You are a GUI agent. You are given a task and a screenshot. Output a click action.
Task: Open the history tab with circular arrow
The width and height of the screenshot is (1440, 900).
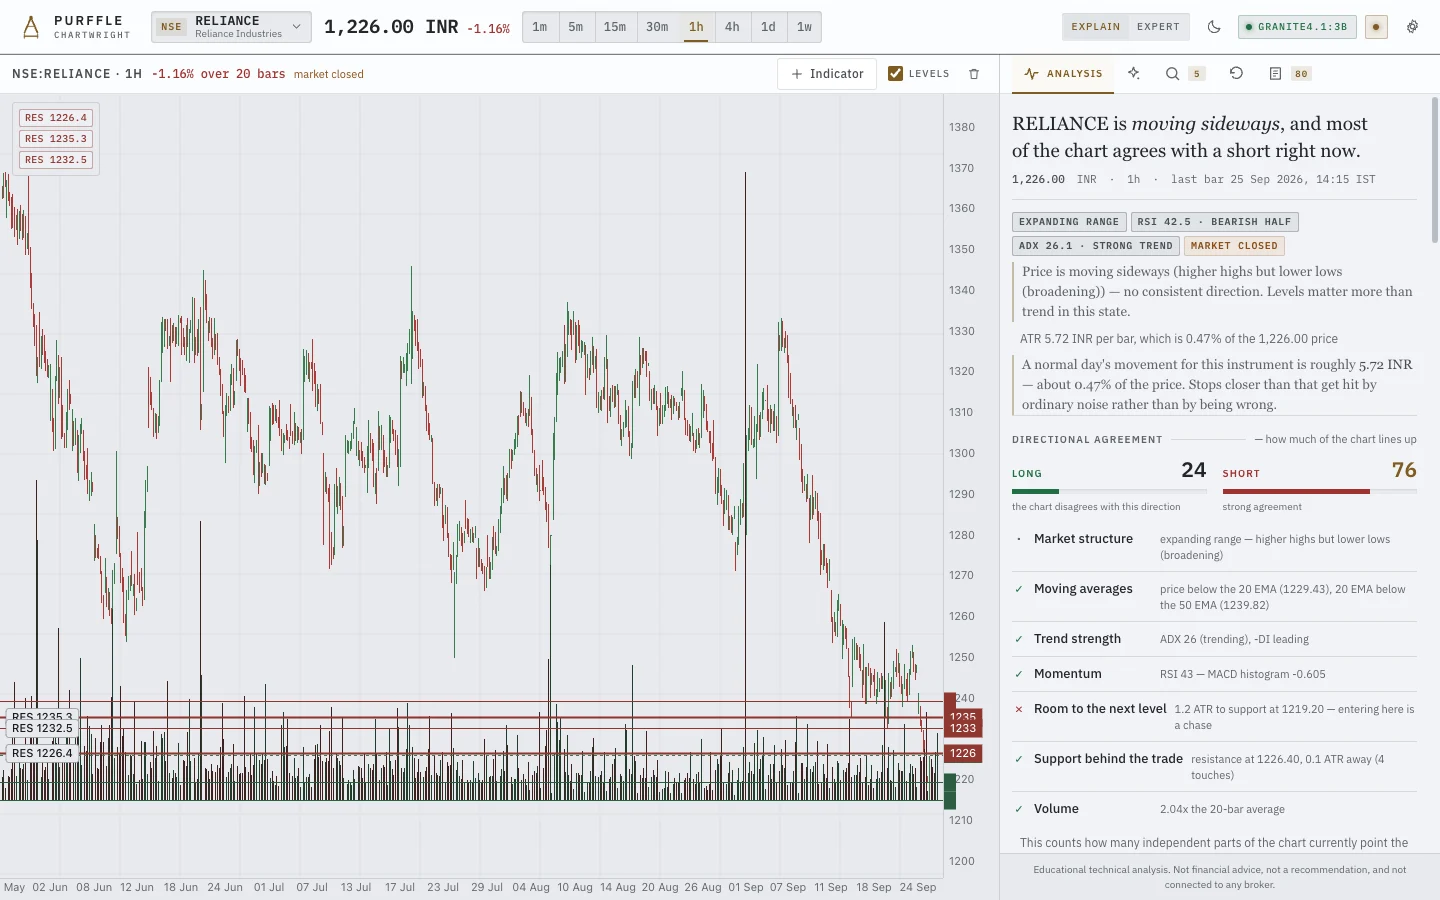click(1236, 73)
